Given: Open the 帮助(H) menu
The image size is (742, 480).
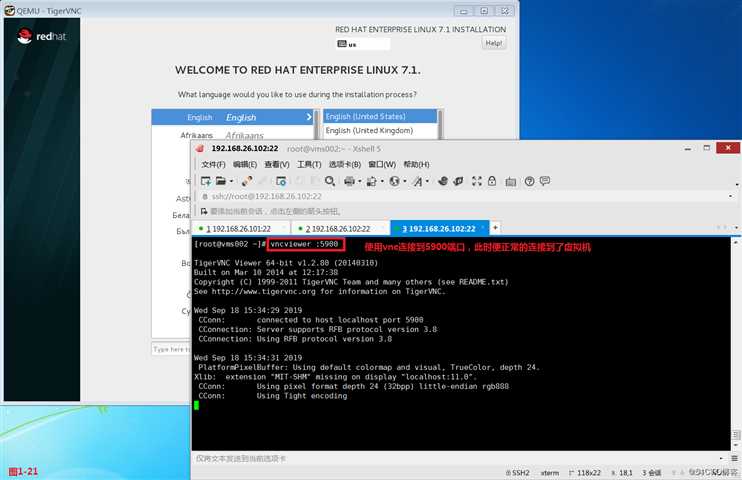Looking at the screenshot, I should (416, 164).
